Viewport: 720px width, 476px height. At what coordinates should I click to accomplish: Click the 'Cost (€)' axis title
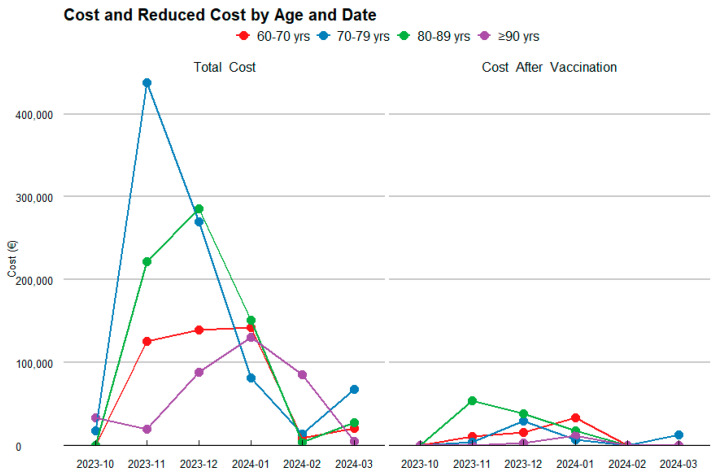coord(12,259)
